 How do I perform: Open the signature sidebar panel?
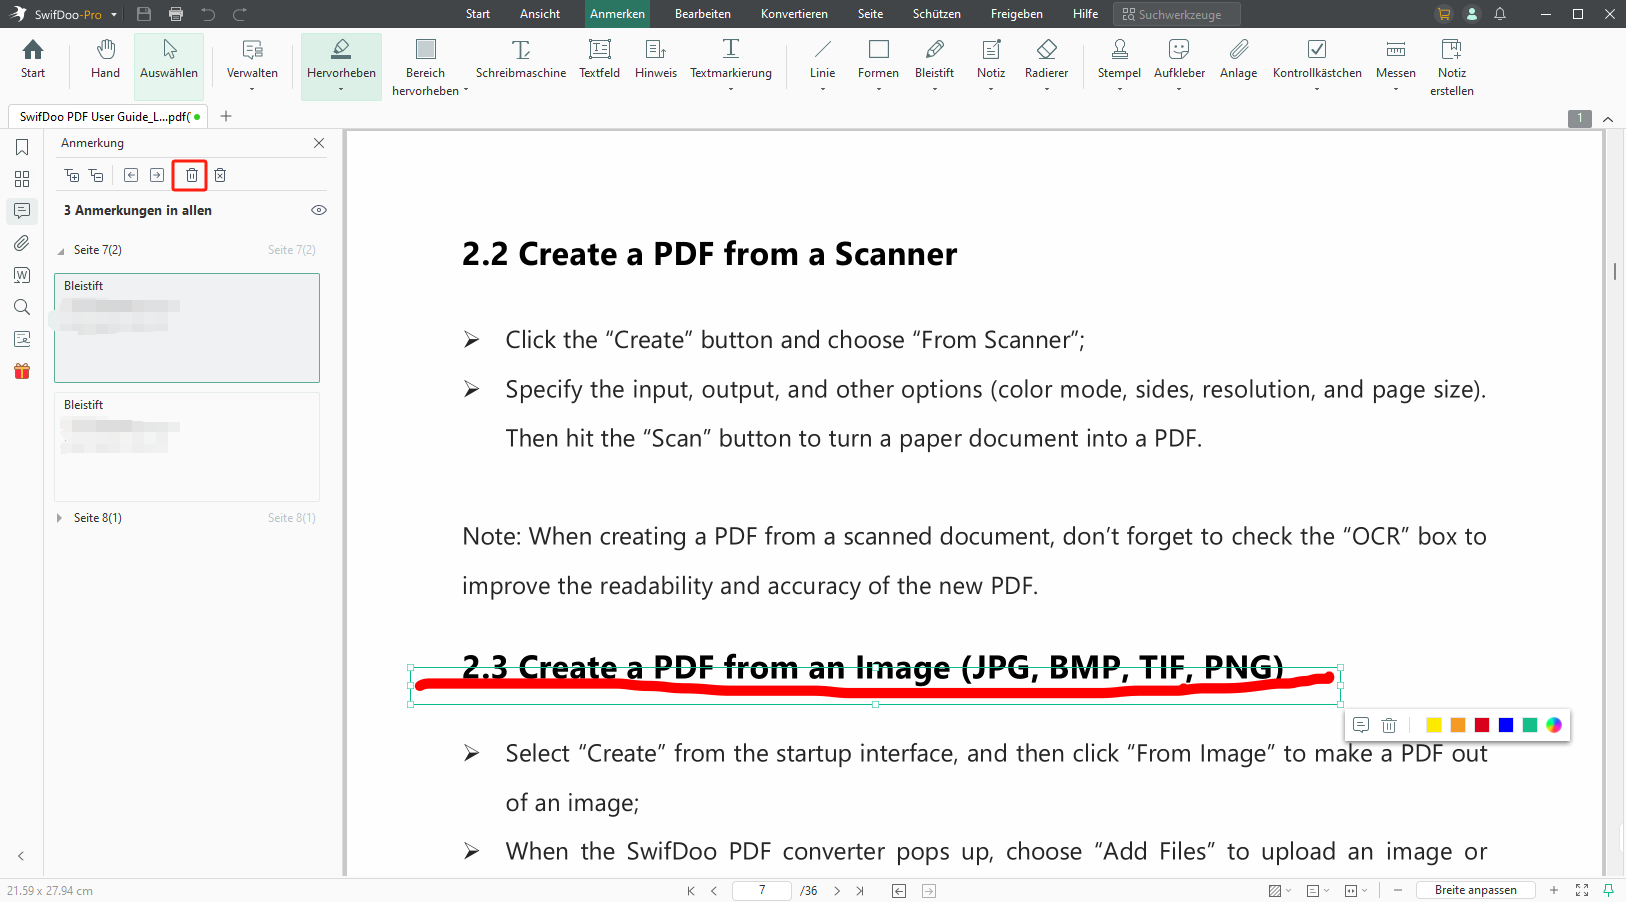tap(22, 339)
